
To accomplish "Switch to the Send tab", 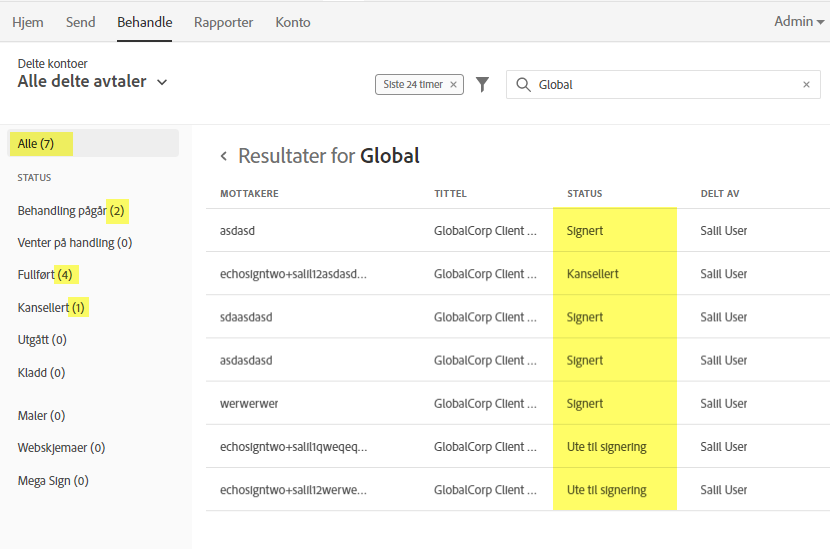I will click(81, 22).
